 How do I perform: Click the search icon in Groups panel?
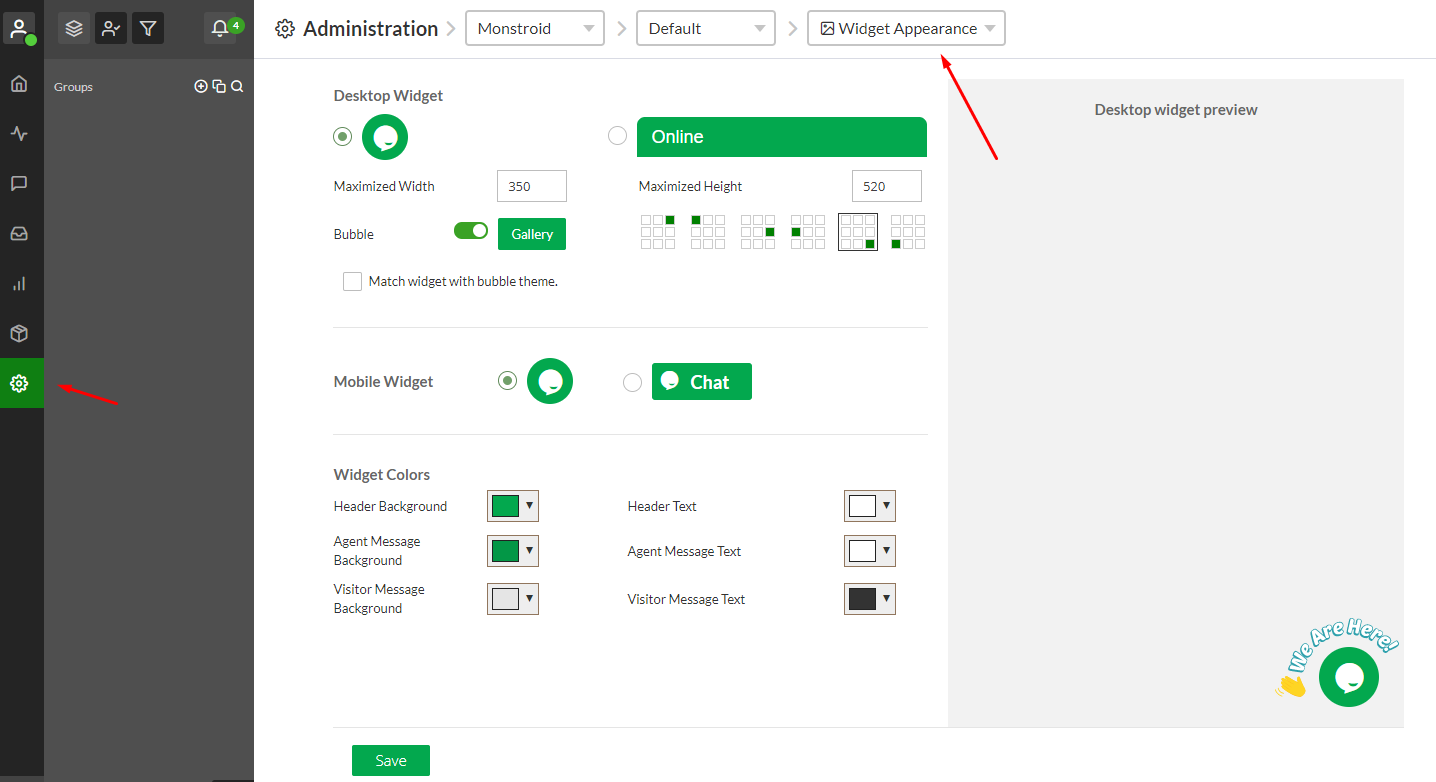tap(237, 87)
